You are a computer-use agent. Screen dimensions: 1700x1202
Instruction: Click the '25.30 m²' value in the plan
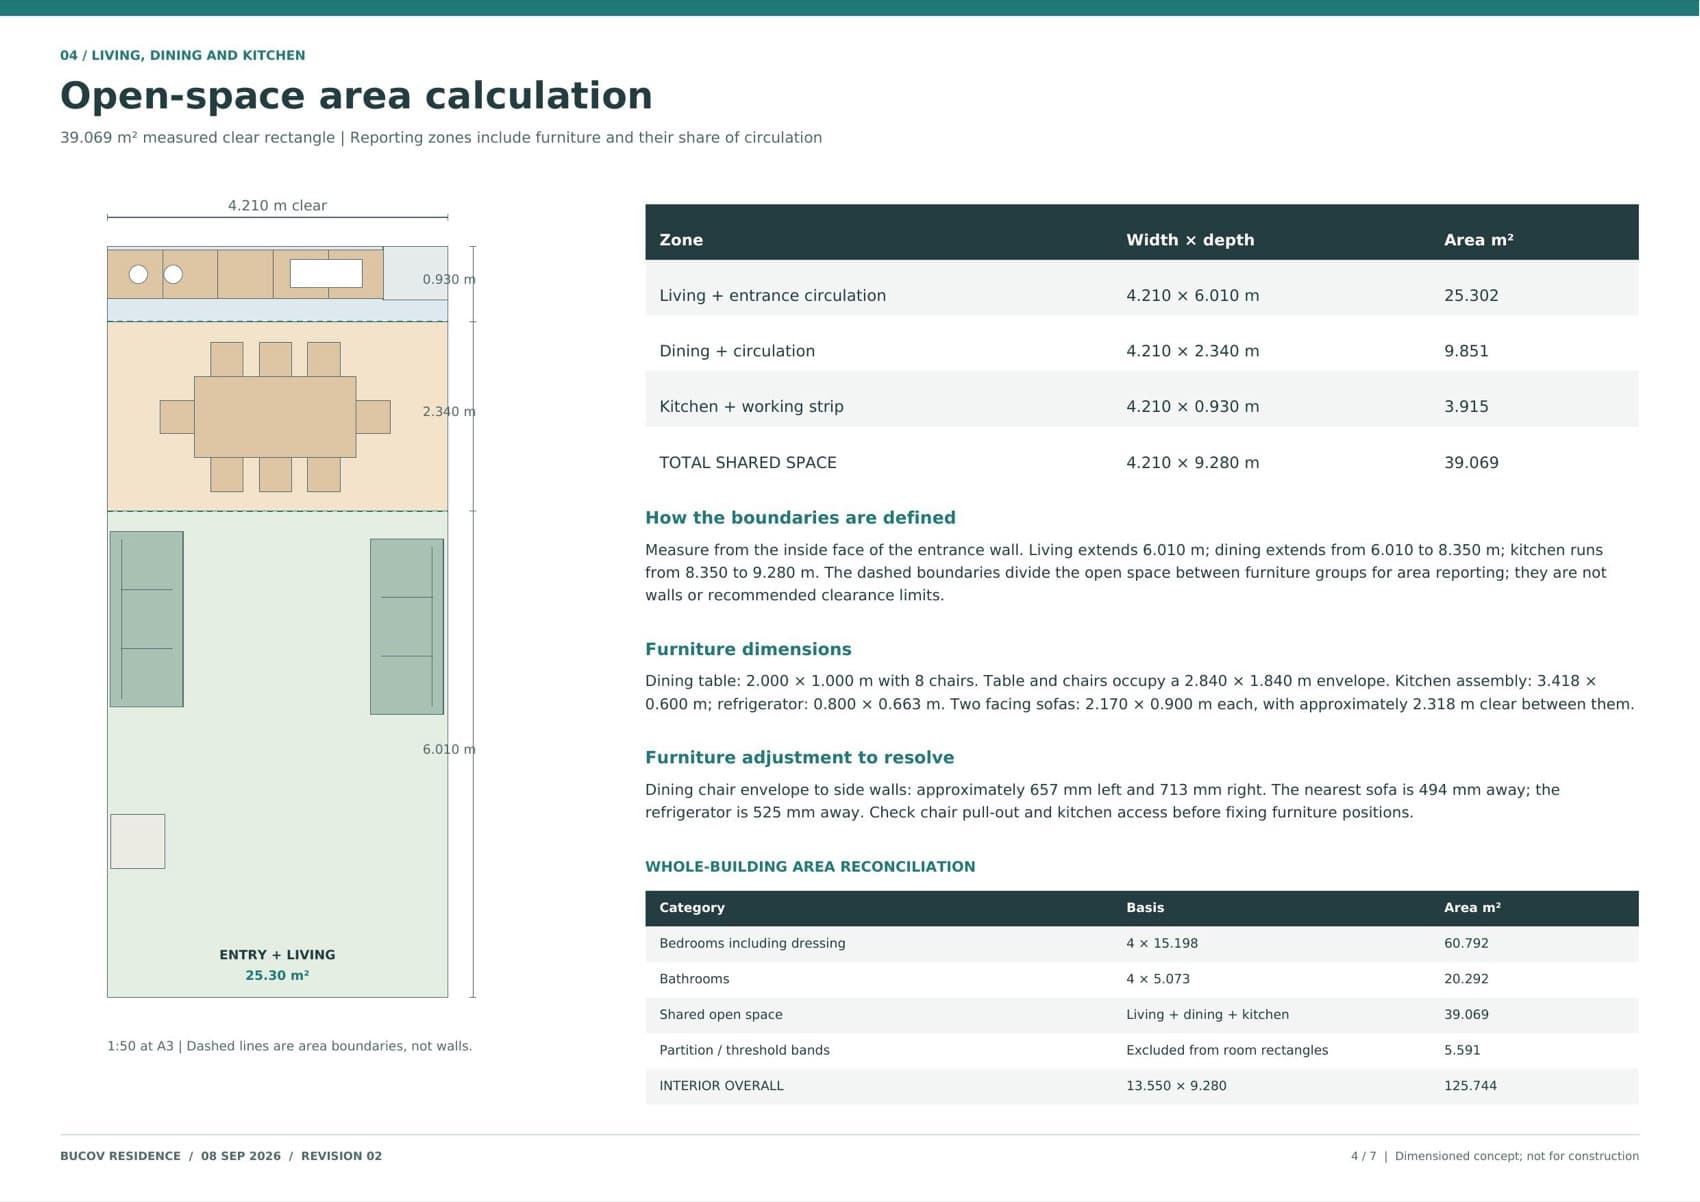[277, 975]
